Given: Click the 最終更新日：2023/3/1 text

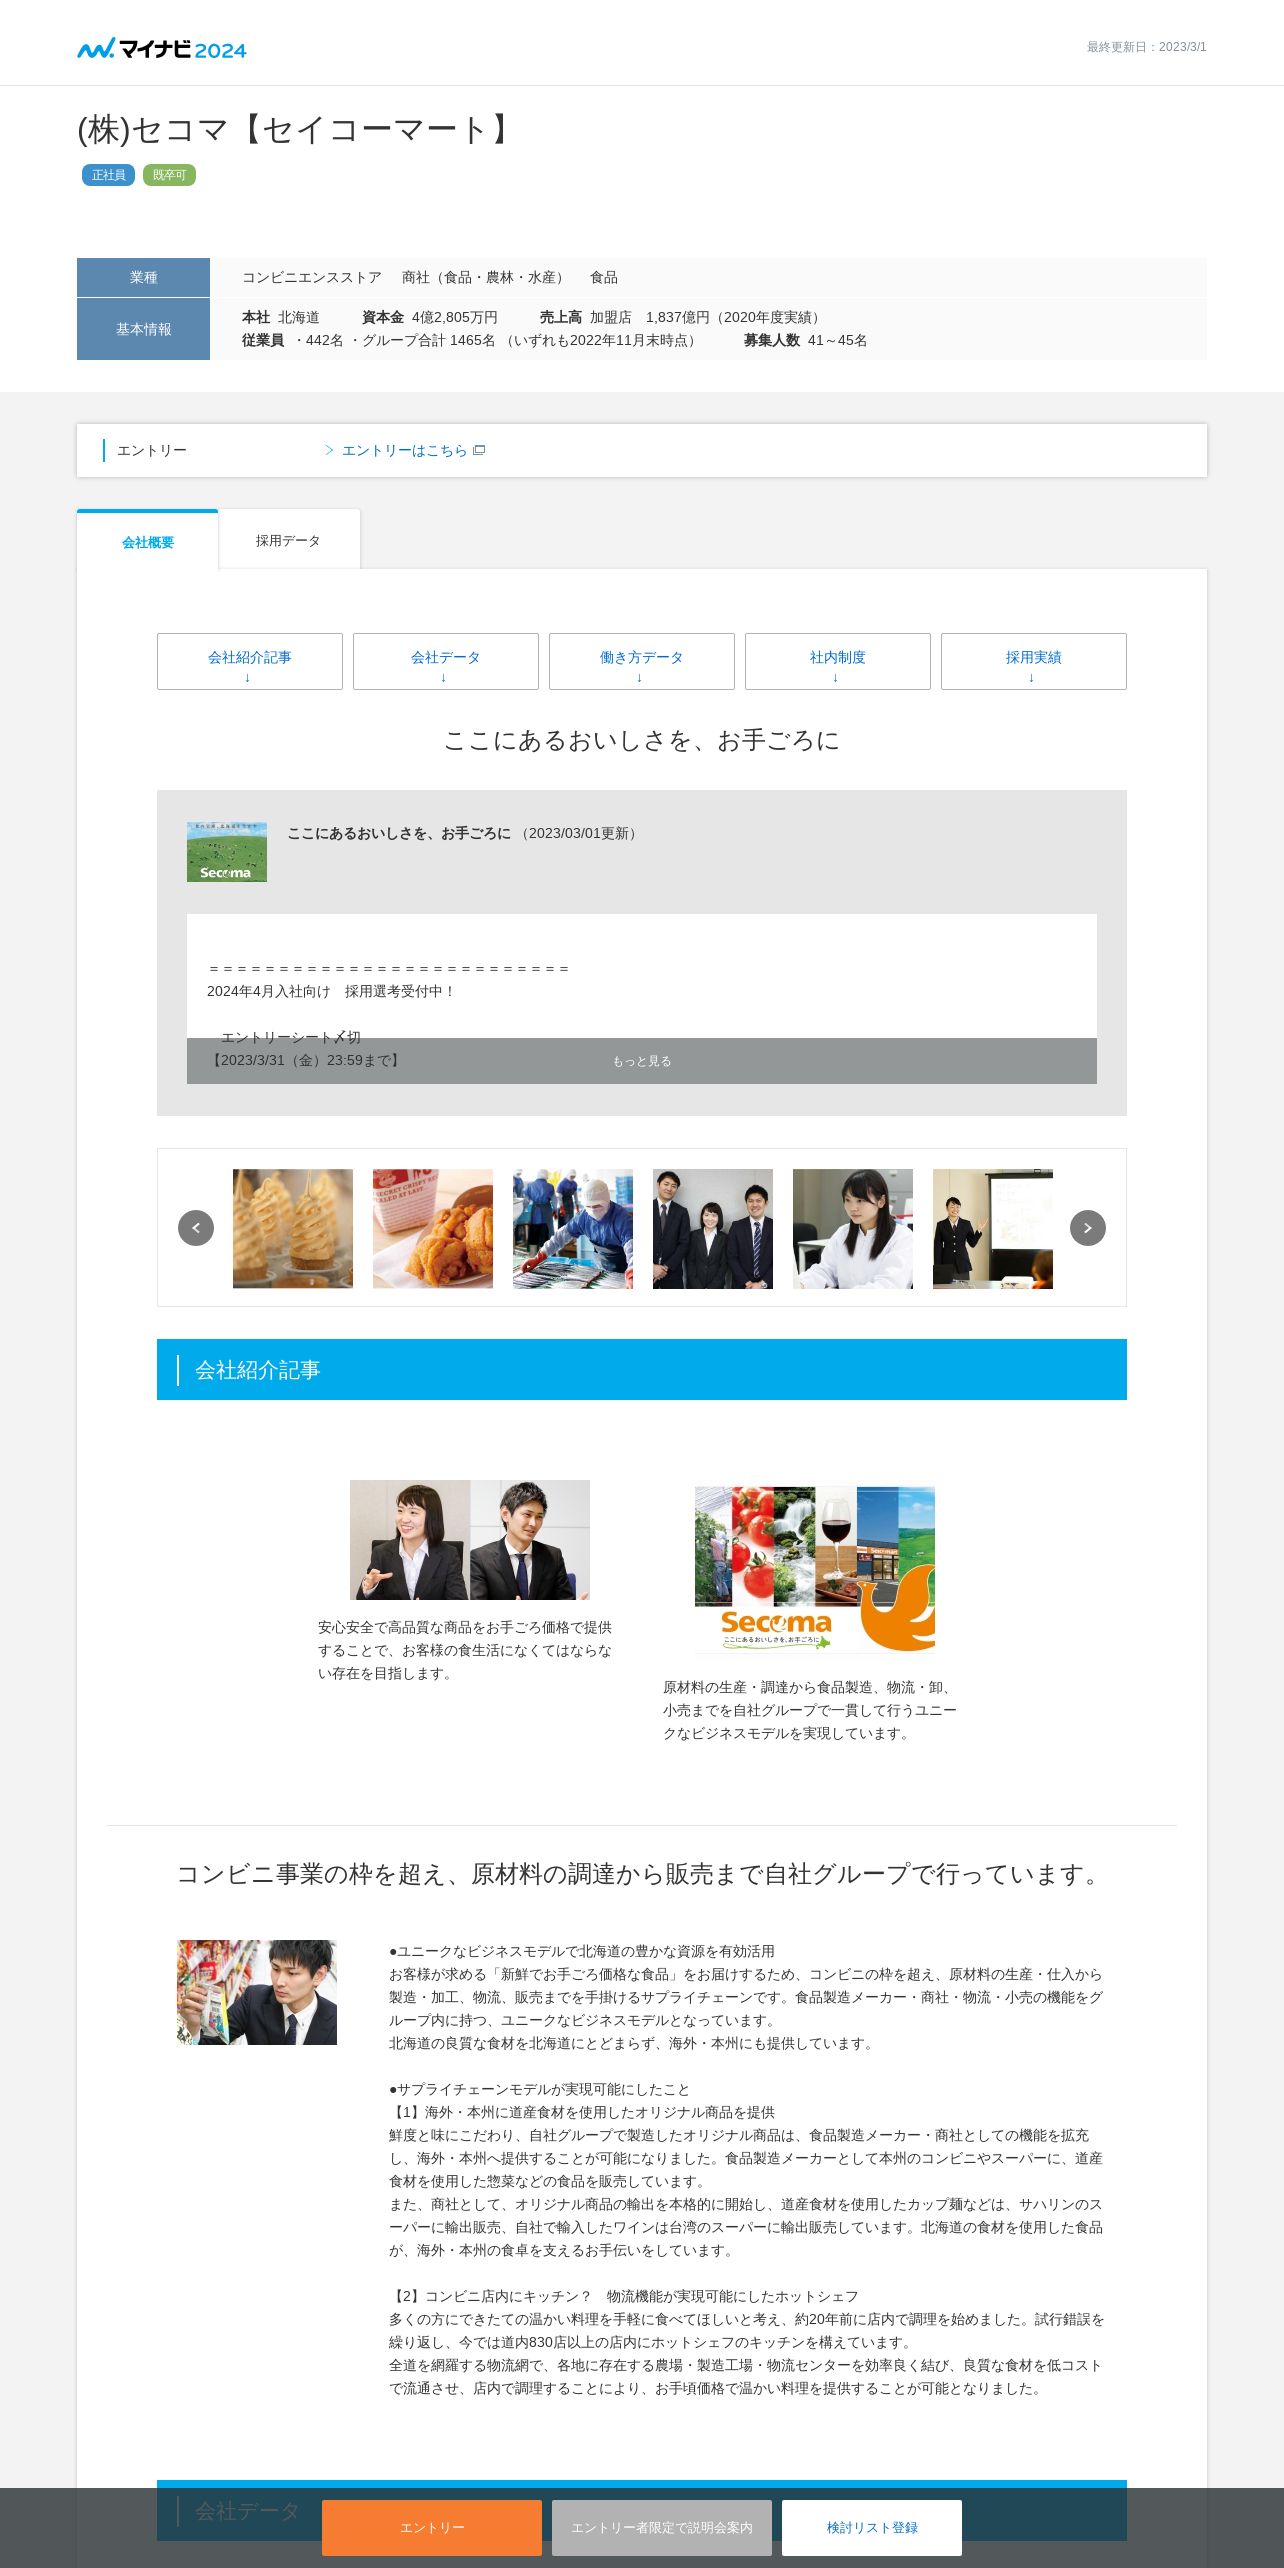Looking at the screenshot, I should (x=1147, y=47).
